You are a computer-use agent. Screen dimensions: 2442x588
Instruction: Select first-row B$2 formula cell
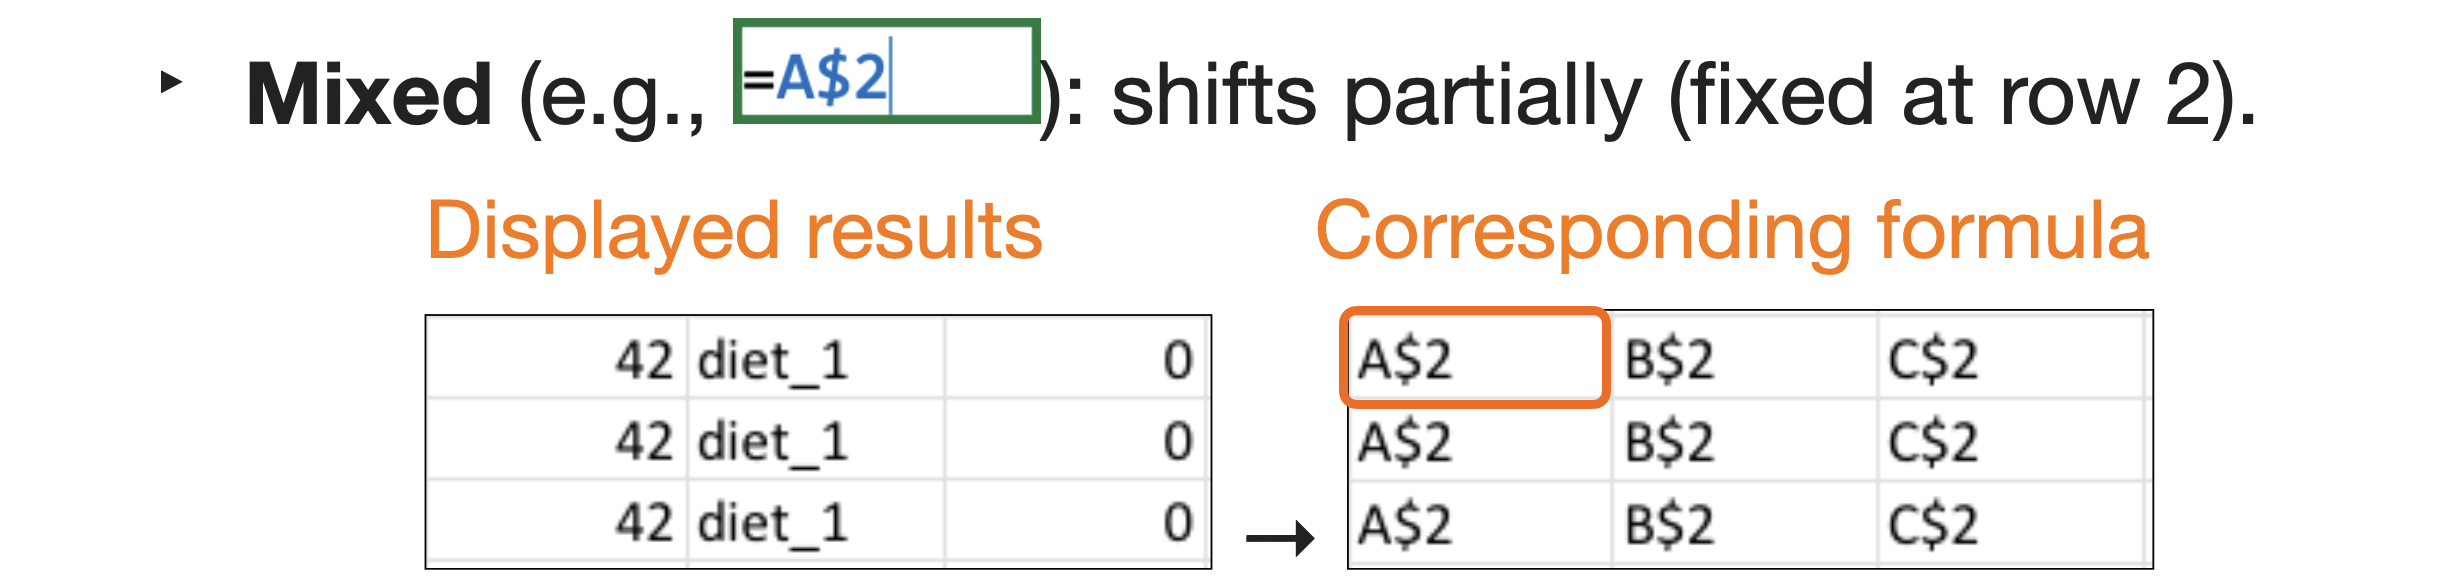point(1744,359)
